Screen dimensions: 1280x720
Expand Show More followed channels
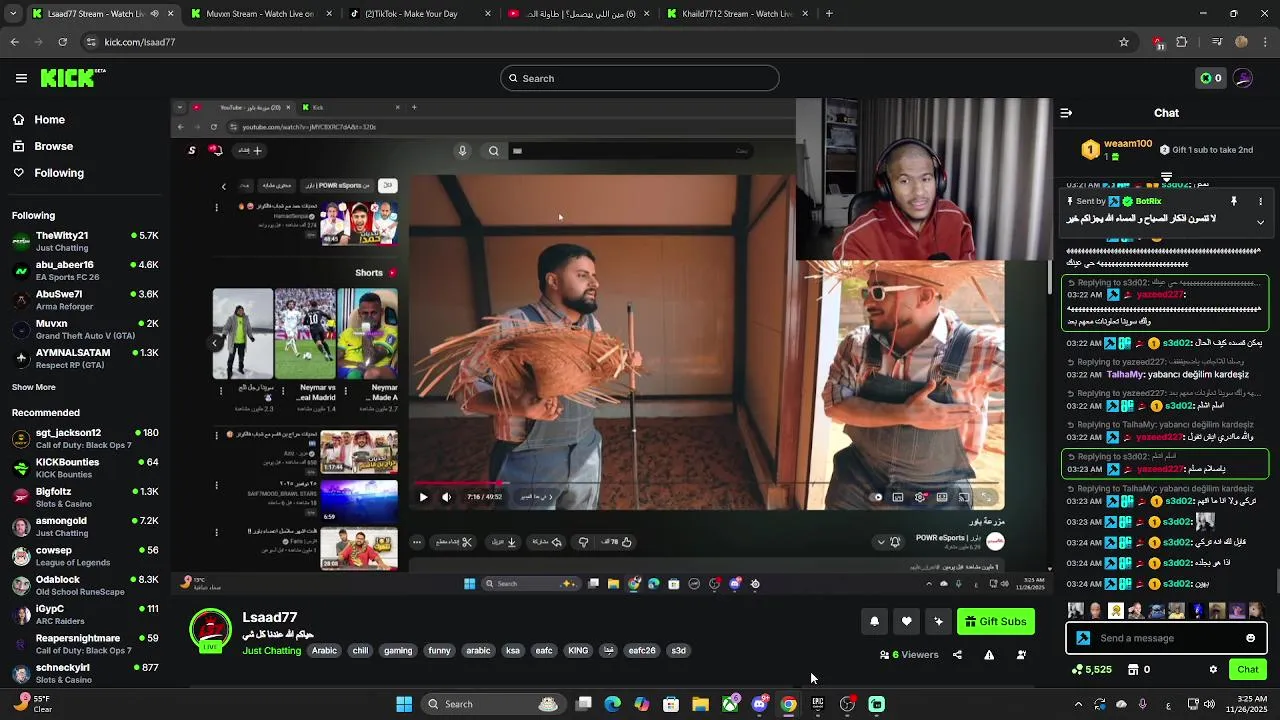[x=34, y=387]
